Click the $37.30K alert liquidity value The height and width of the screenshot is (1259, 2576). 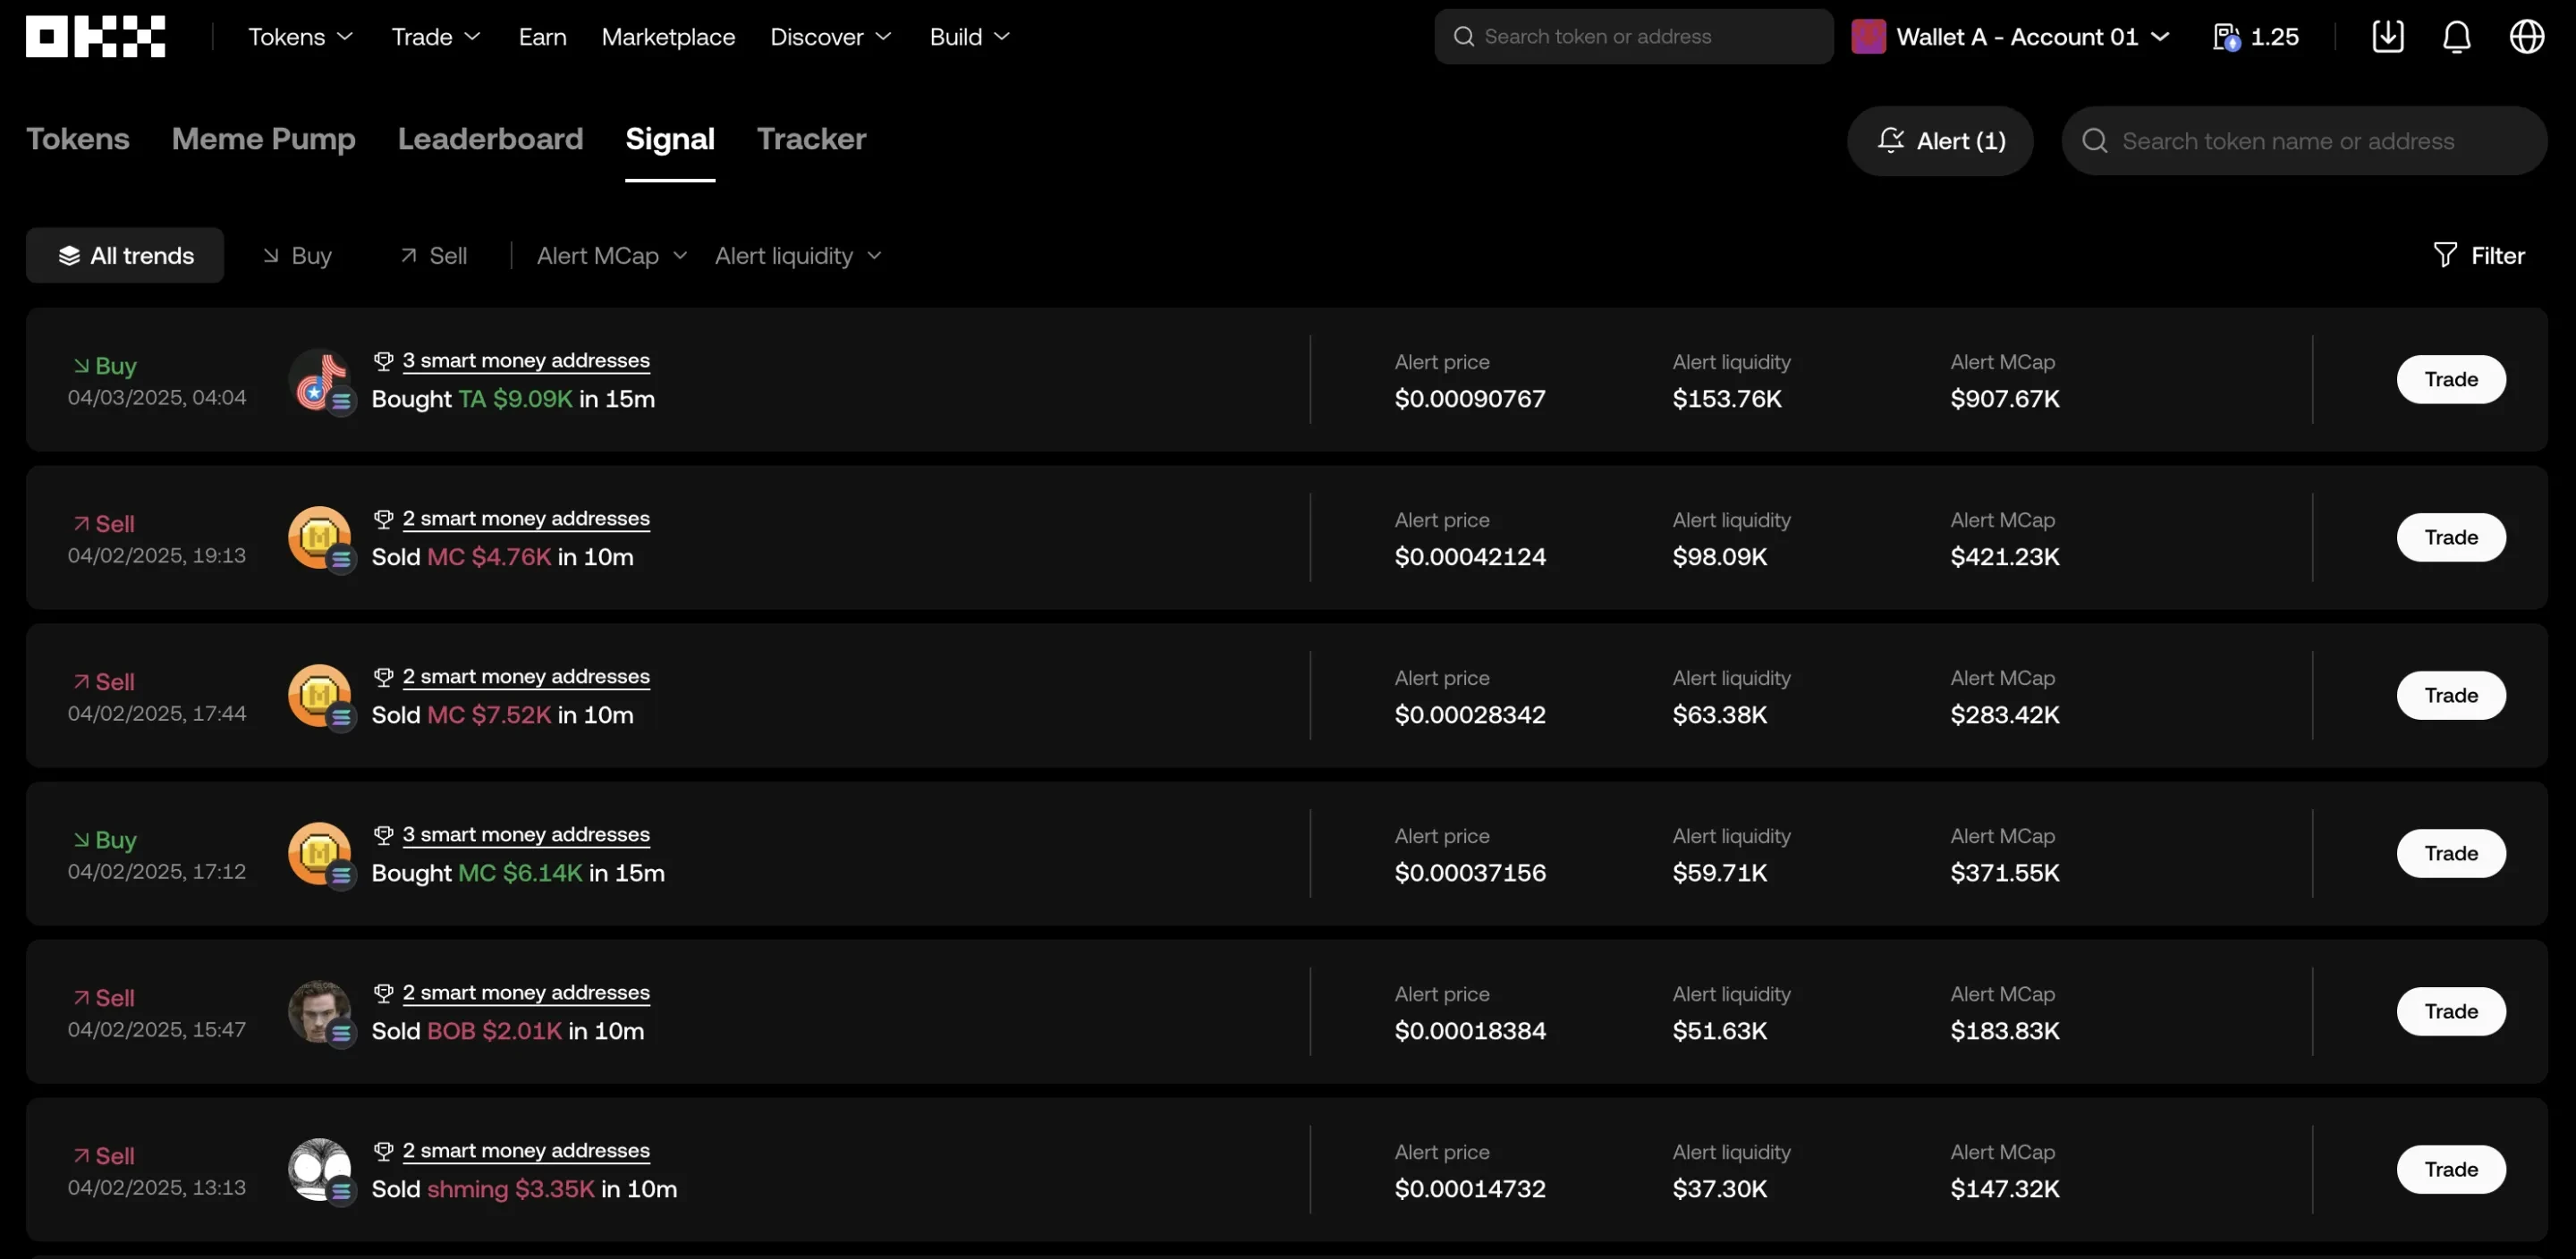pyautogui.click(x=1720, y=1189)
